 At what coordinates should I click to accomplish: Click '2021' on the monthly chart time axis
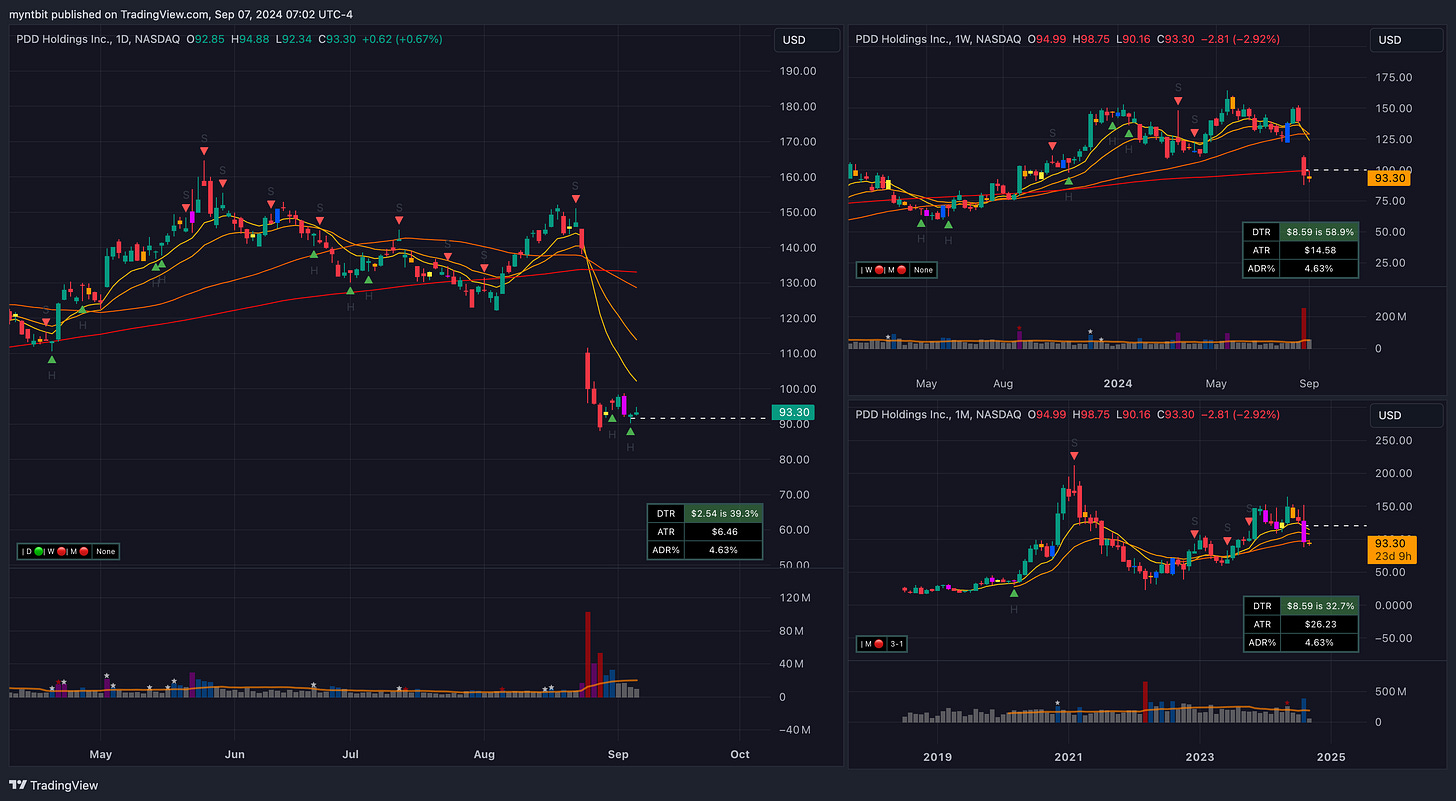click(x=1069, y=757)
